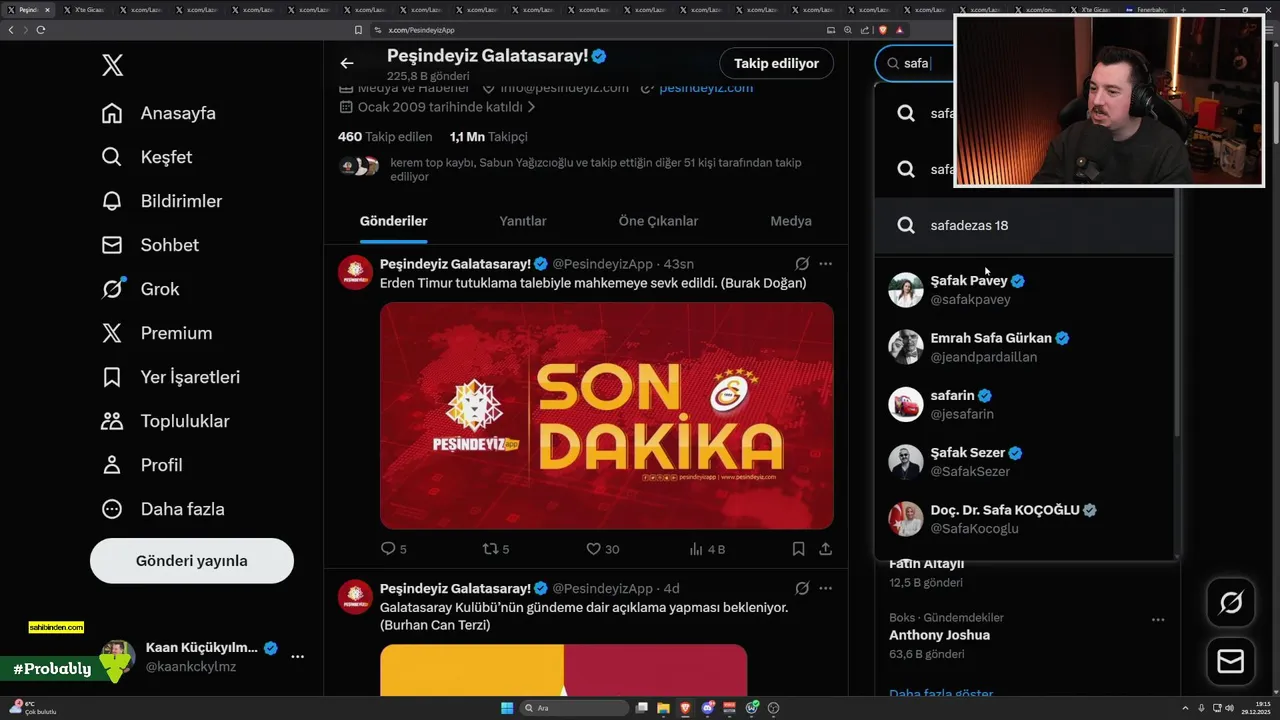The height and width of the screenshot is (720, 1280).
Task: Reload the page in the browser
Action: coord(40,30)
